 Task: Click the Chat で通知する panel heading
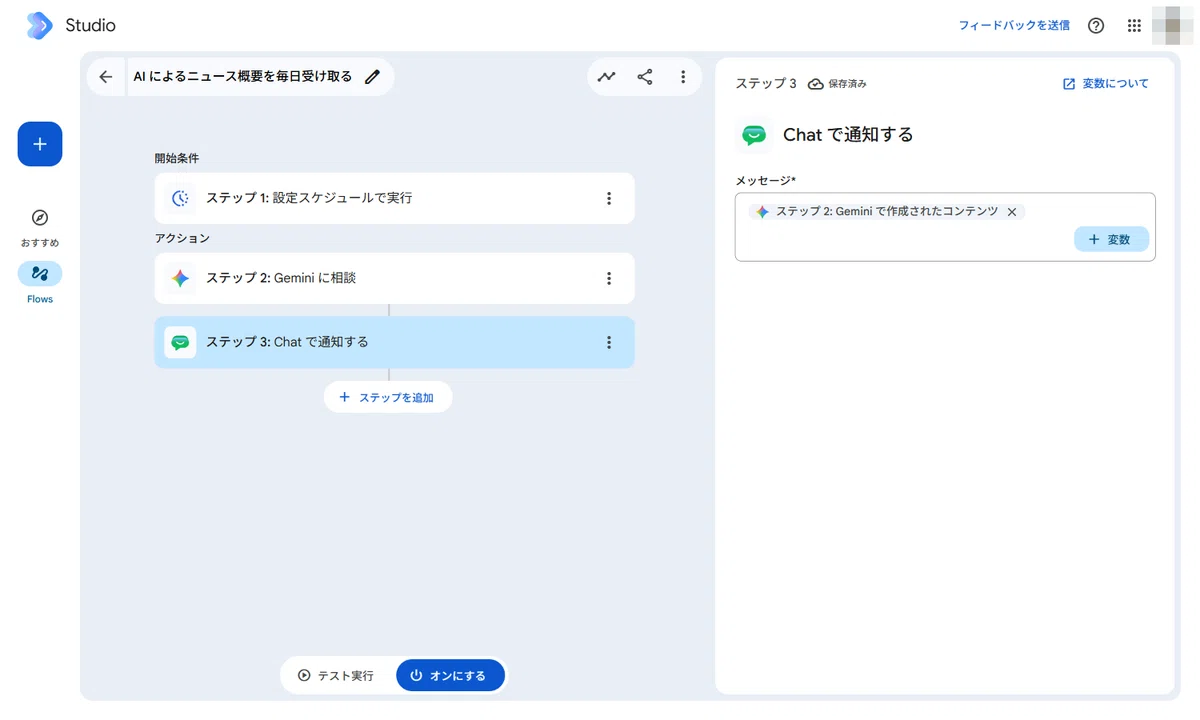pyautogui.click(x=848, y=135)
